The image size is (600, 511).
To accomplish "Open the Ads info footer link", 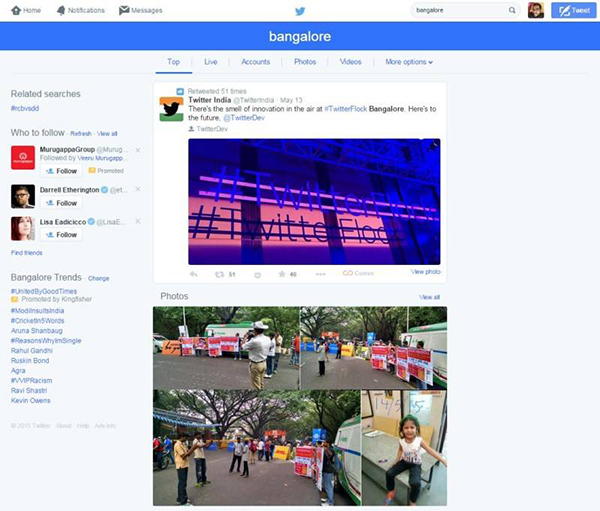I will pos(105,426).
